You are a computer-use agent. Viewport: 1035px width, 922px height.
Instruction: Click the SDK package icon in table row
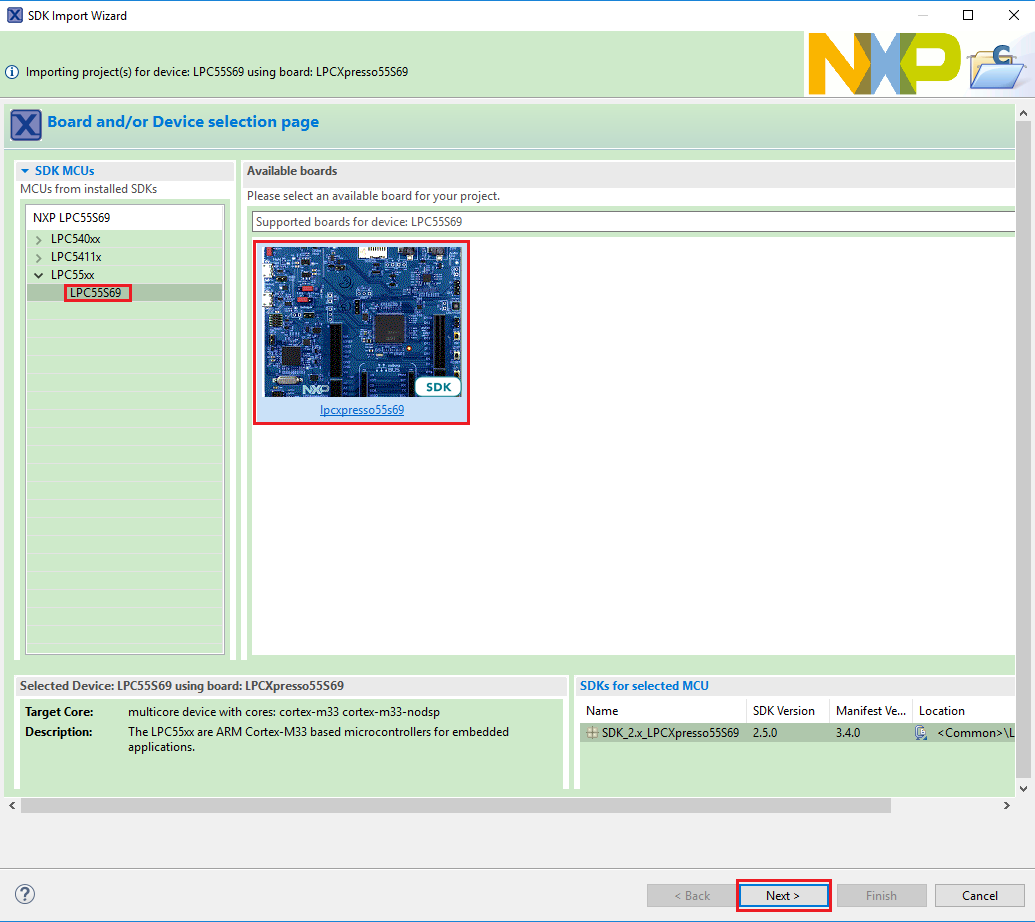click(592, 733)
